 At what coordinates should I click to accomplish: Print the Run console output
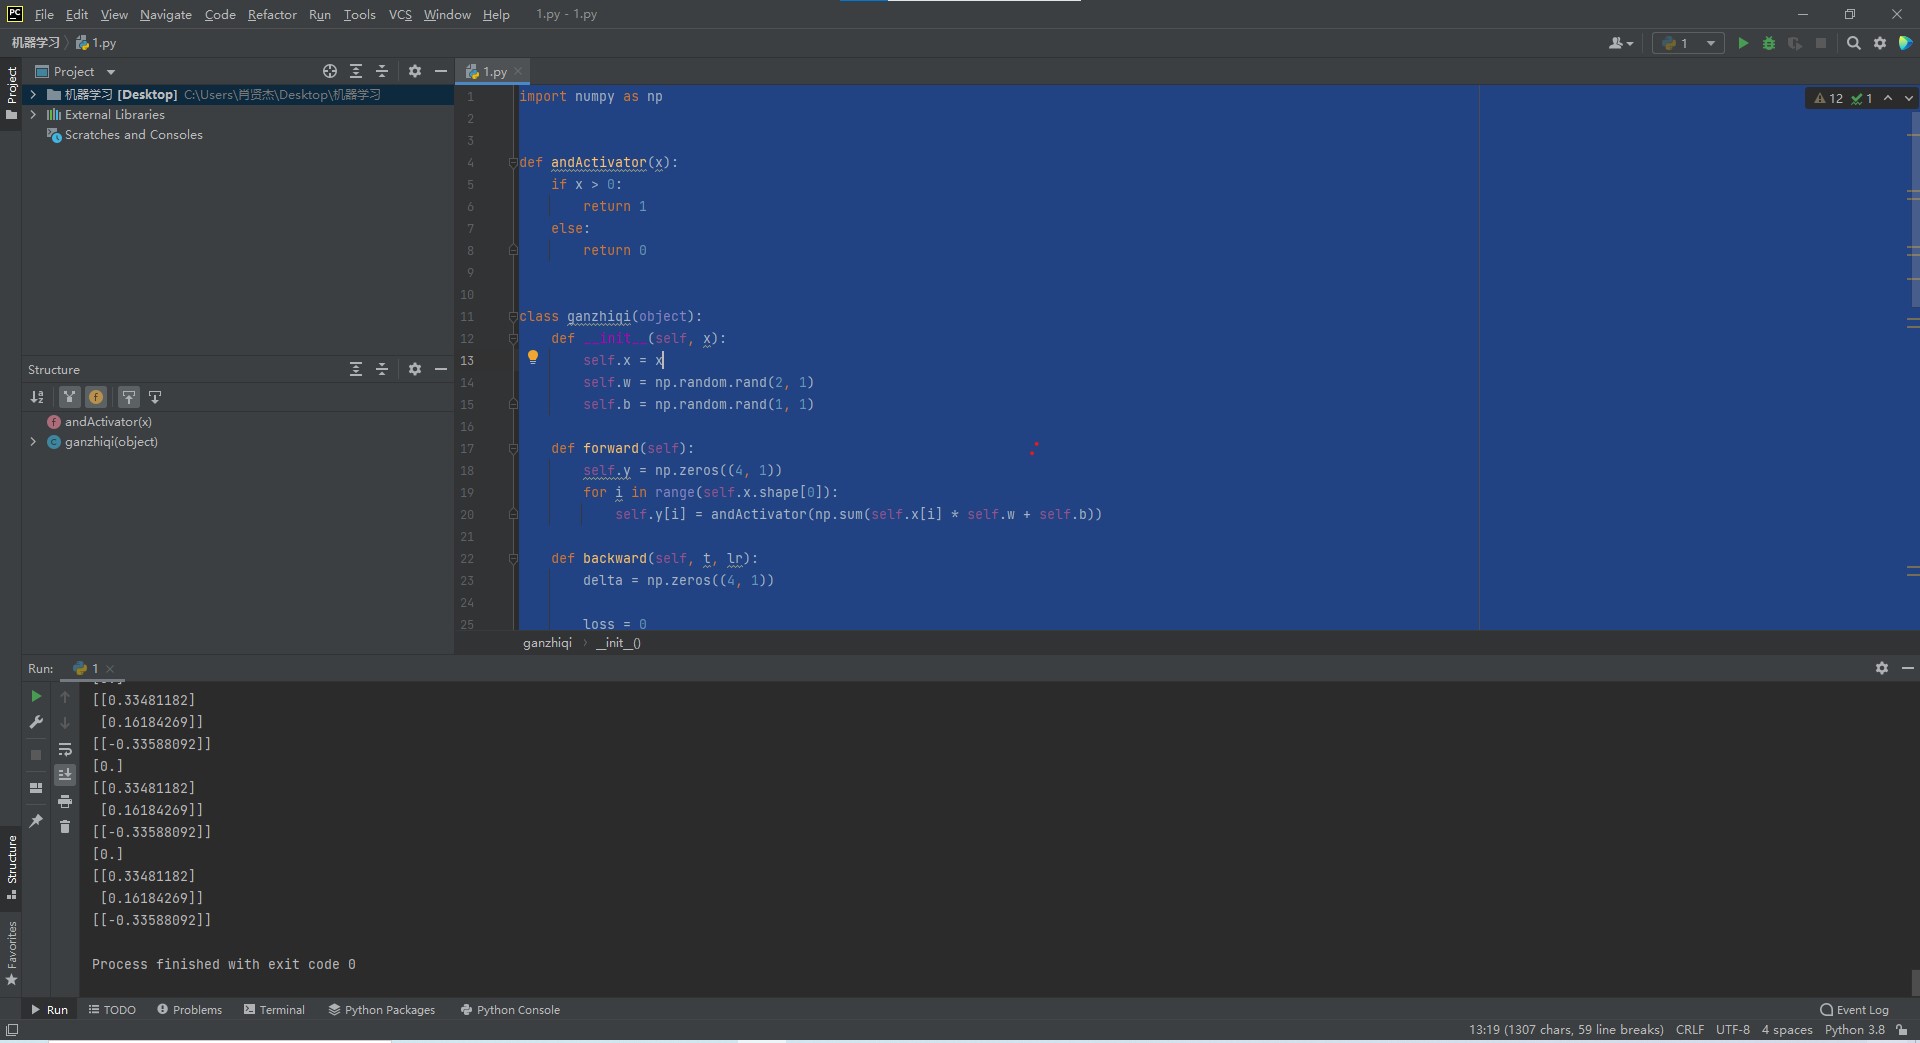coord(65,801)
